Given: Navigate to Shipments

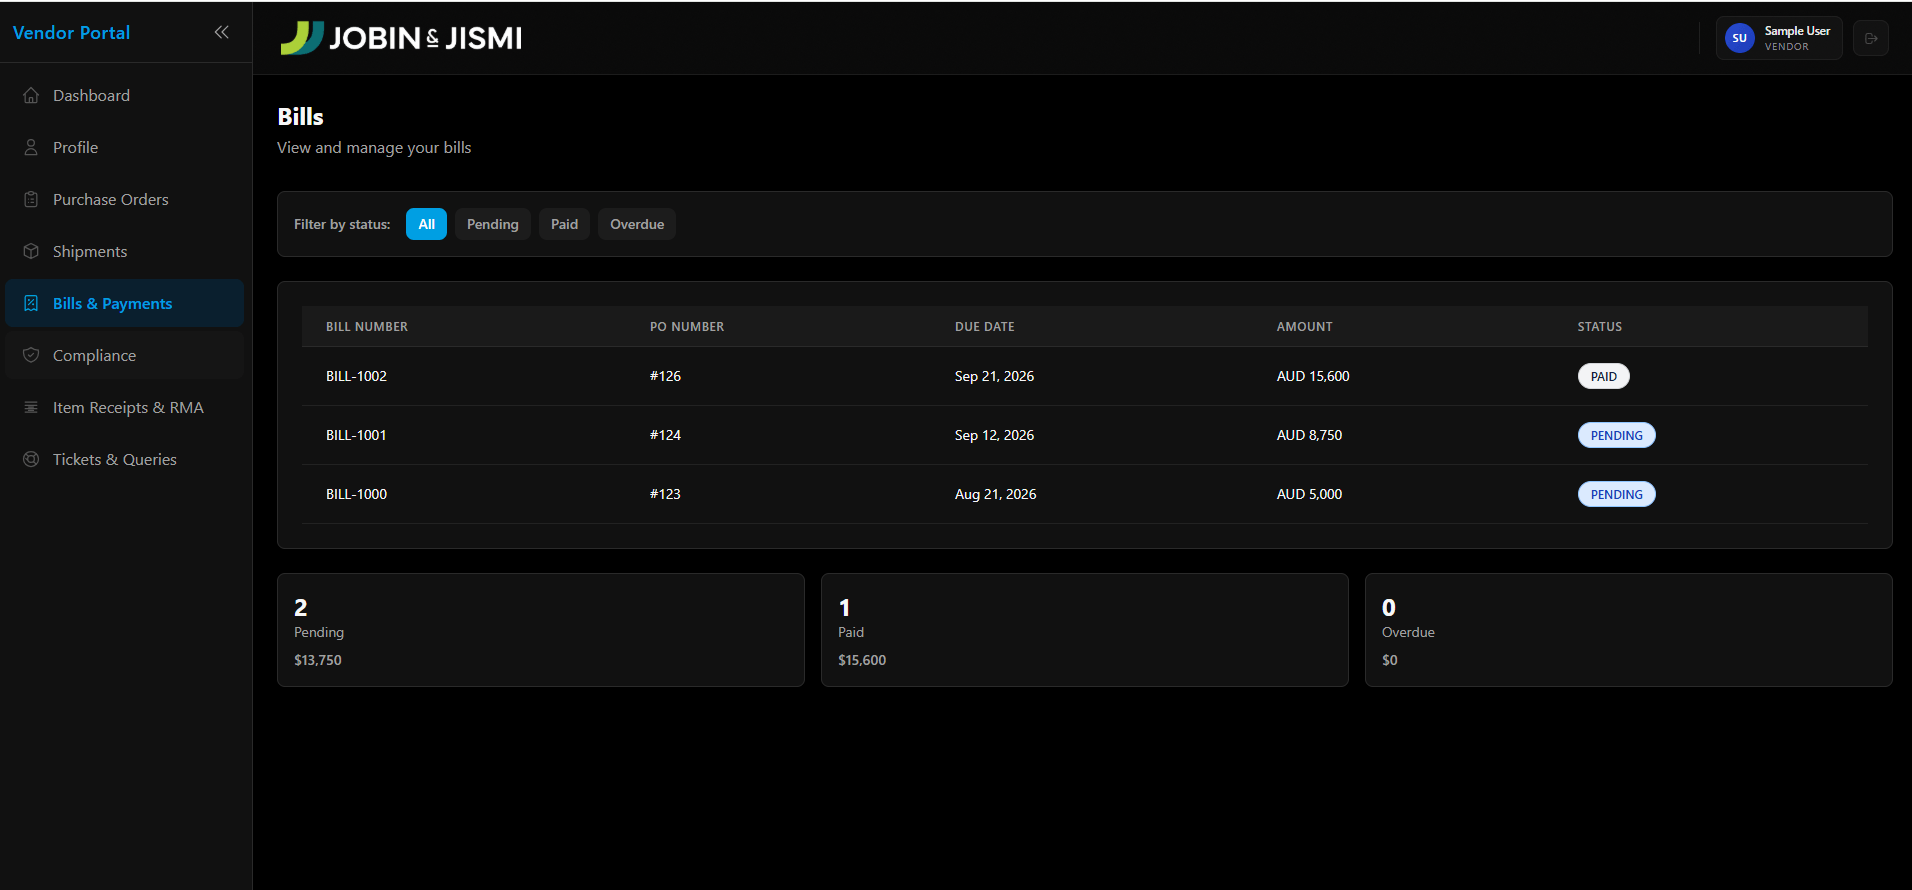Looking at the screenshot, I should (x=125, y=251).
